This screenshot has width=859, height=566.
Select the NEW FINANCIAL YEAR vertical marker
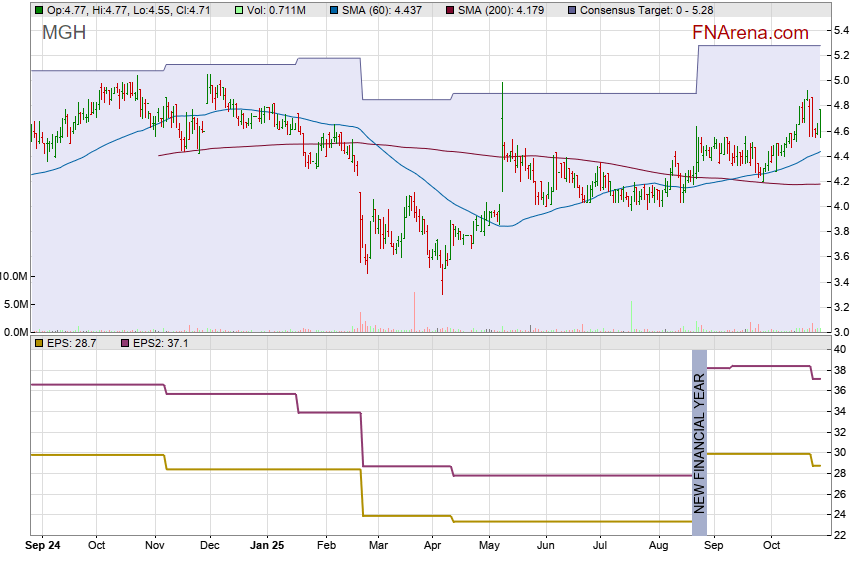pos(700,434)
